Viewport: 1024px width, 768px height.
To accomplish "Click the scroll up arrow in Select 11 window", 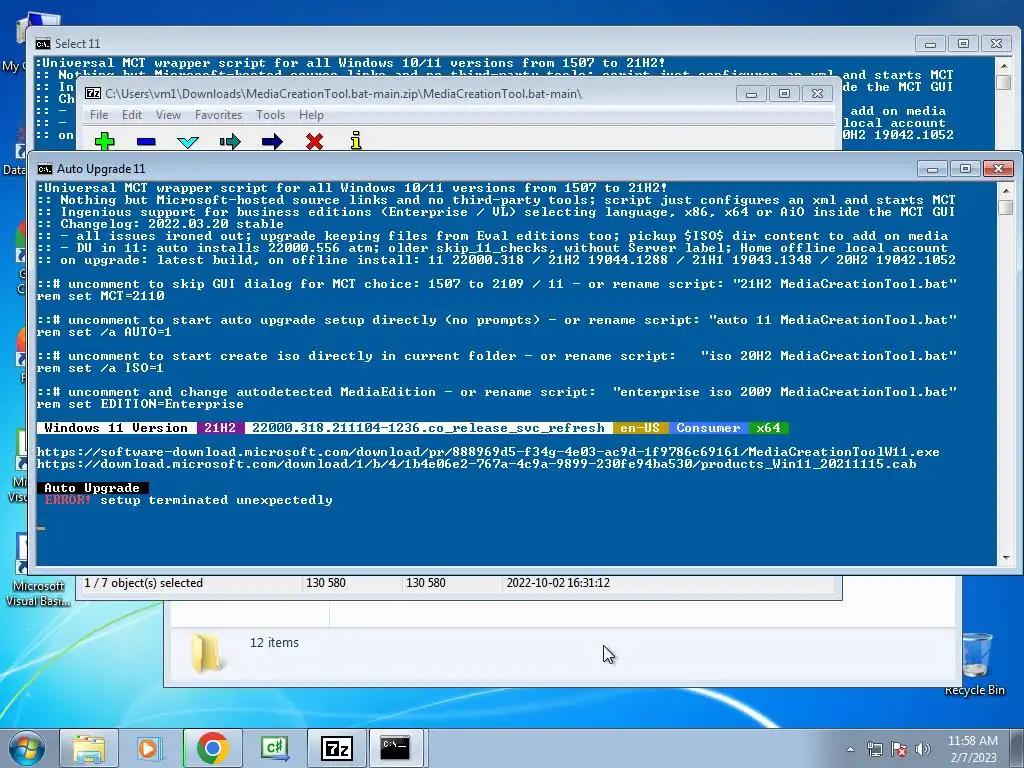I will click(1004, 65).
